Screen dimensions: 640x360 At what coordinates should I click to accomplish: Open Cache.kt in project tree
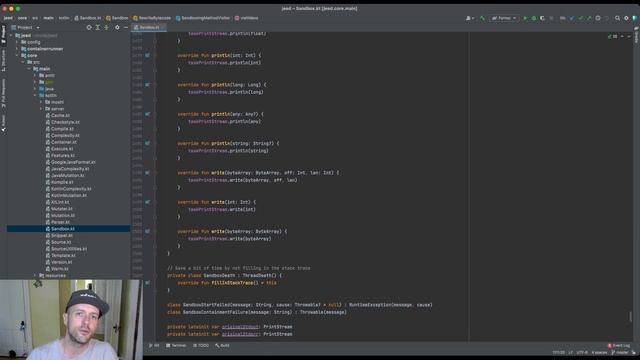click(x=58, y=115)
